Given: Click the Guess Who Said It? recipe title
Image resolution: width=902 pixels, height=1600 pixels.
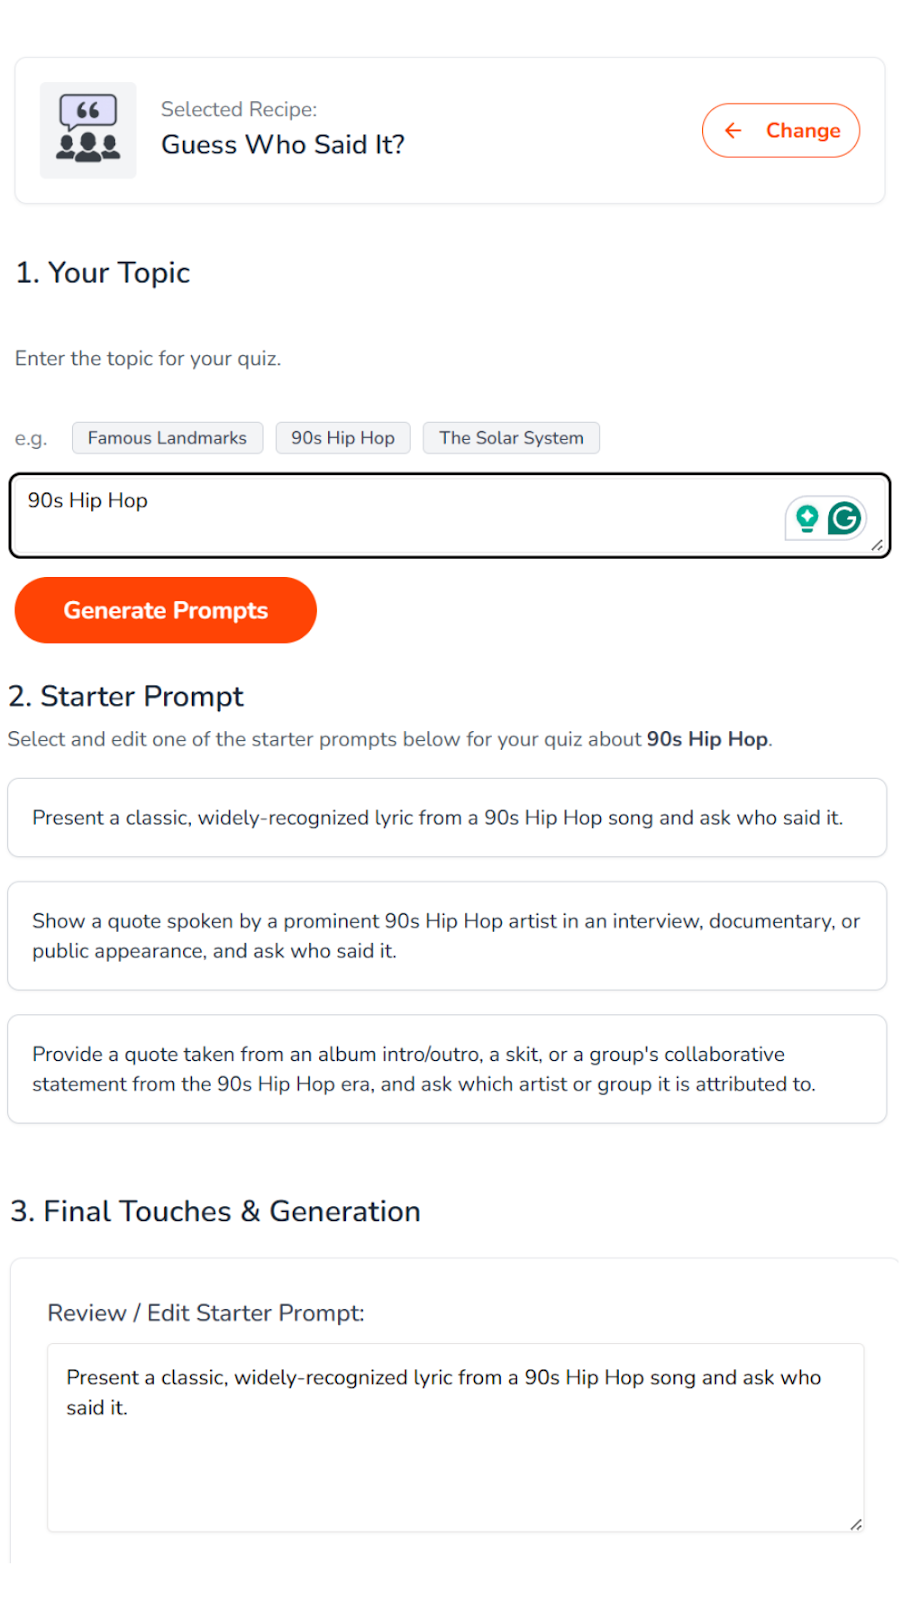Looking at the screenshot, I should (283, 145).
